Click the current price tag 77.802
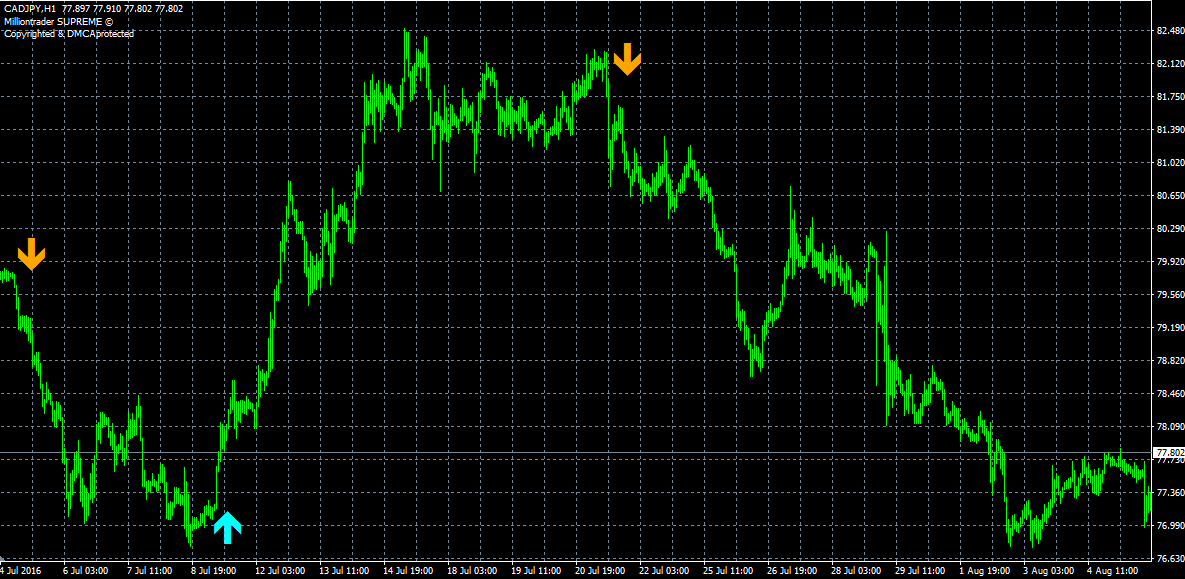The width and height of the screenshot is (1185, 579). point(1168,452)
